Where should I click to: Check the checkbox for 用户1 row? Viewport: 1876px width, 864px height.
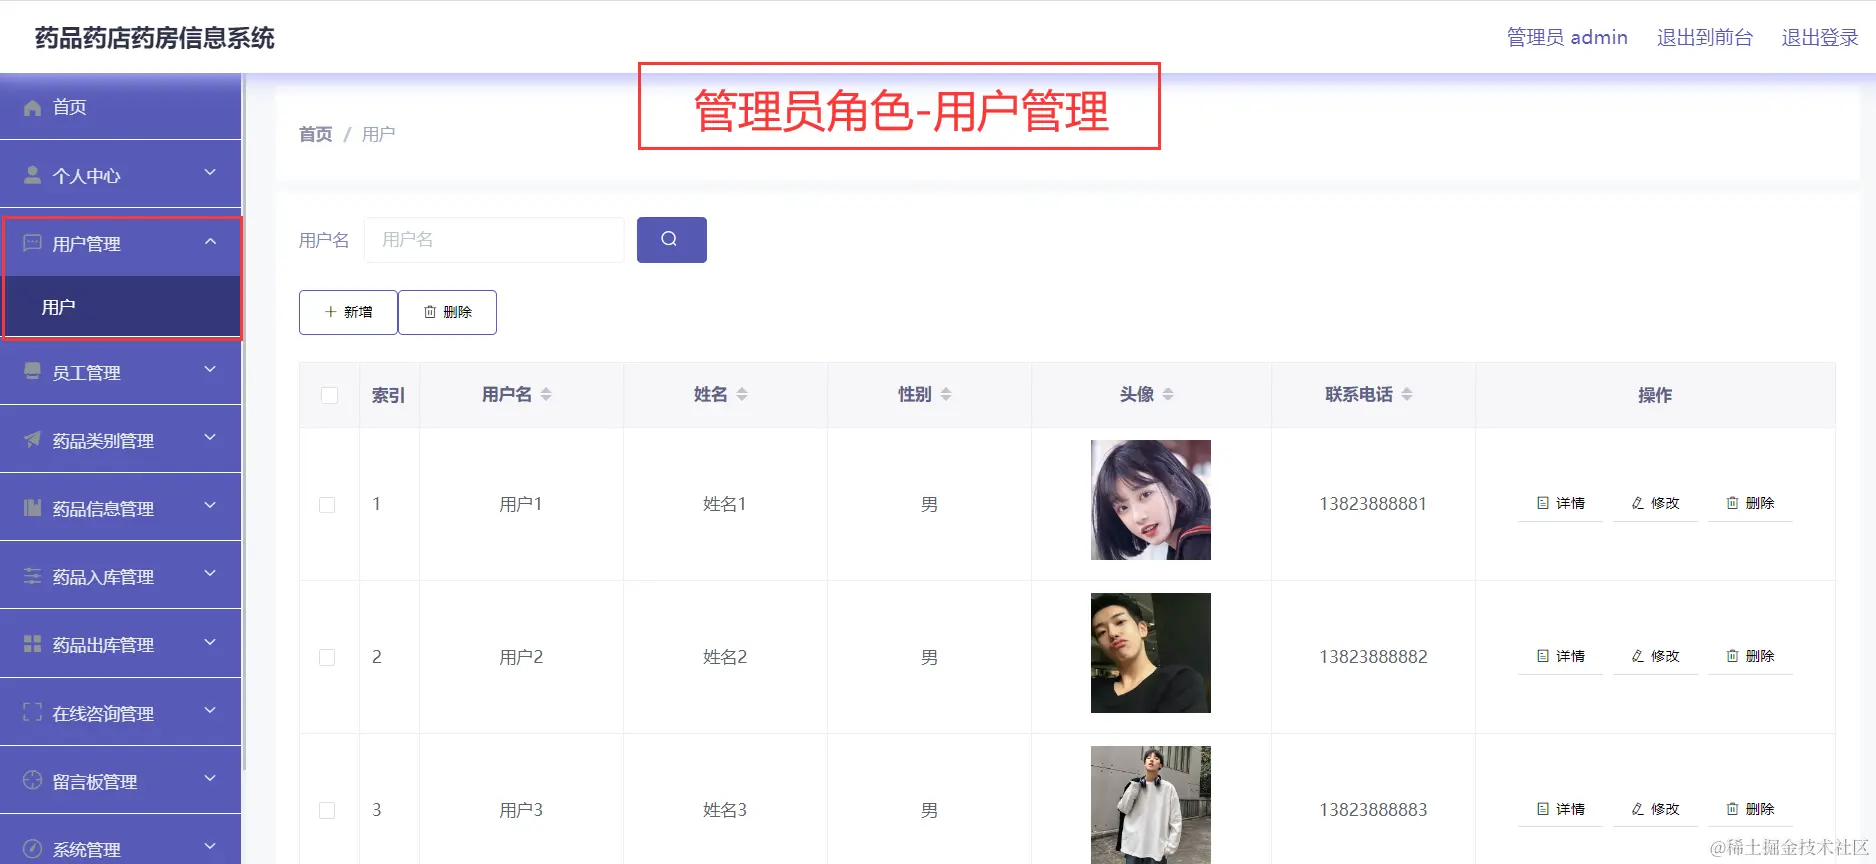tap(327, 505)
